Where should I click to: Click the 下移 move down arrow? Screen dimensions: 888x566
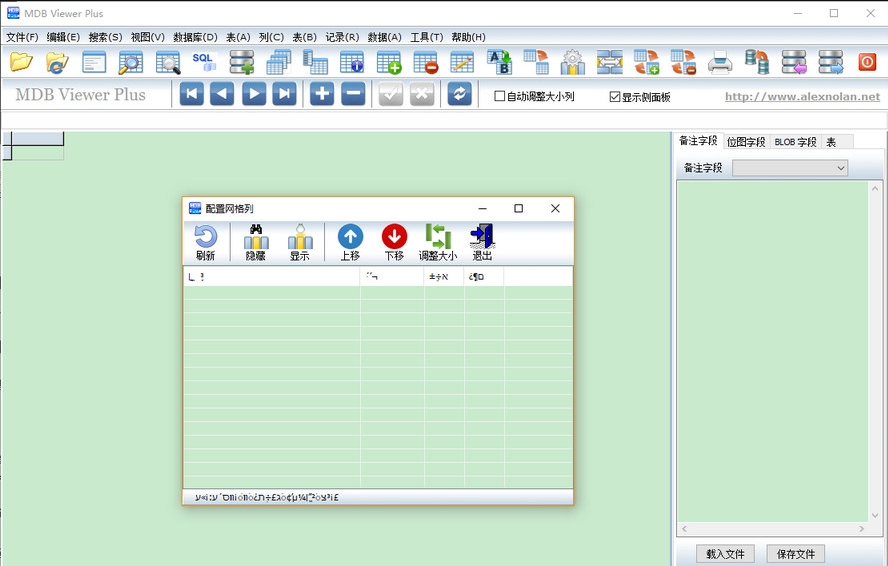click(394, 242)
